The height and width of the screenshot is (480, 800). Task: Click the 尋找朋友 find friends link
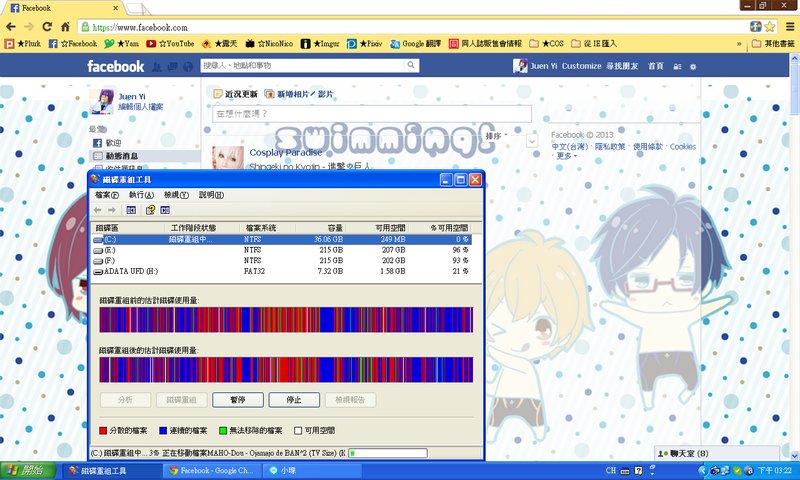622,66
